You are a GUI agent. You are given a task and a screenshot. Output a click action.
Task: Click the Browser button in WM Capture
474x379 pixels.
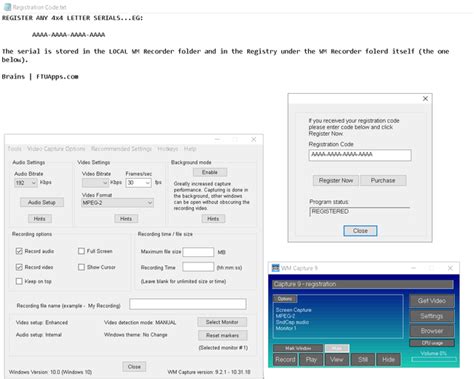[x=432, y=331]
